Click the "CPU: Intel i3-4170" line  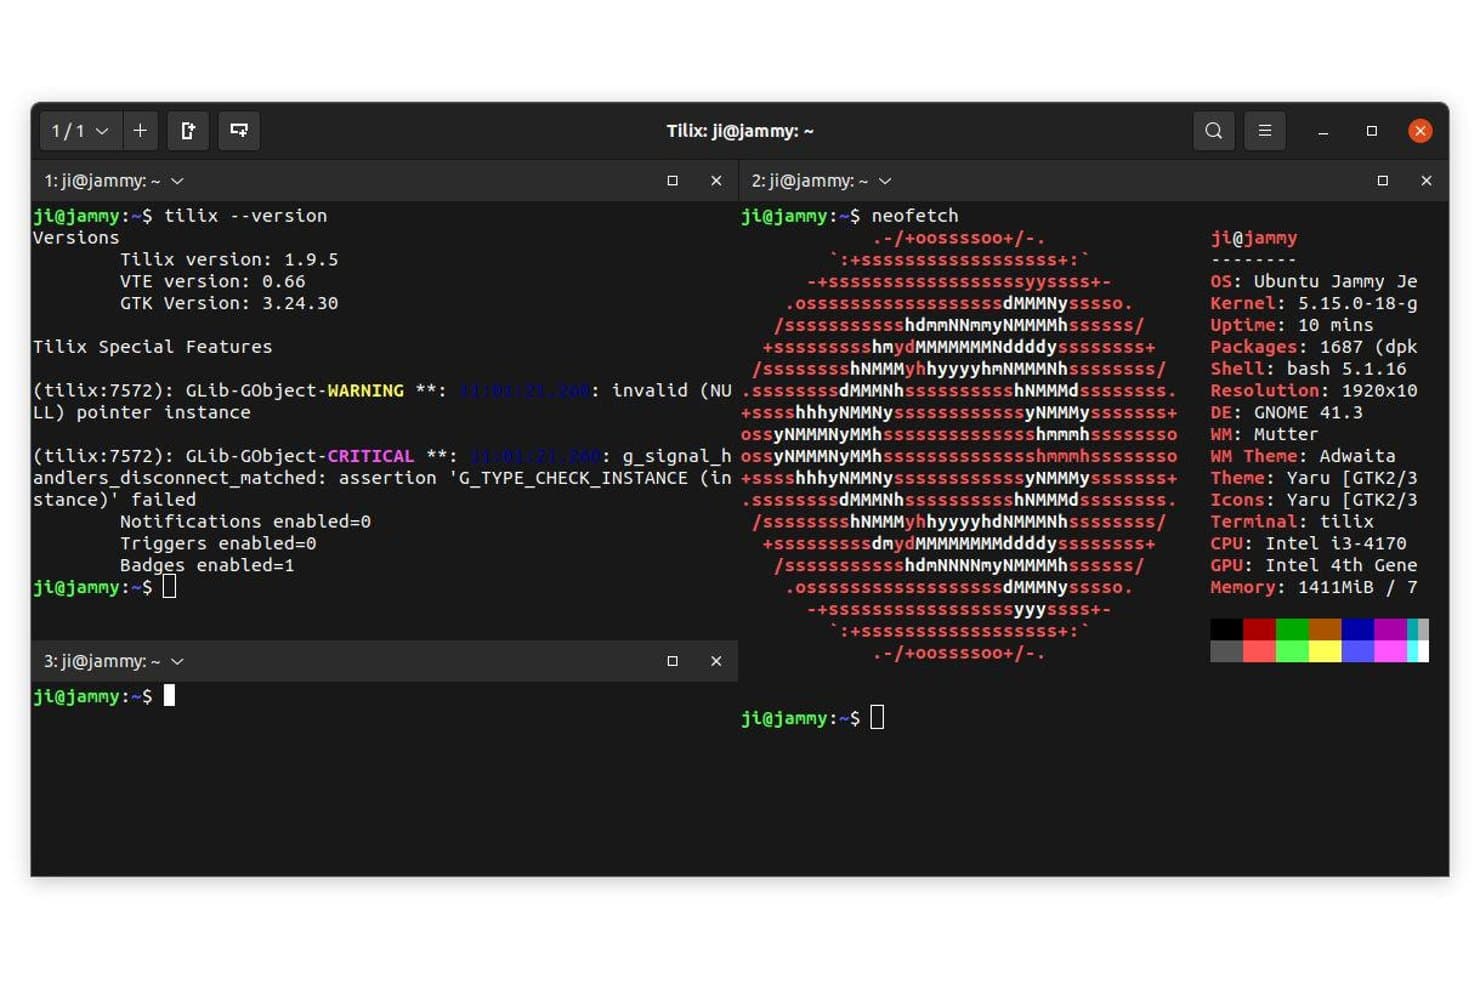point(1308,544)
